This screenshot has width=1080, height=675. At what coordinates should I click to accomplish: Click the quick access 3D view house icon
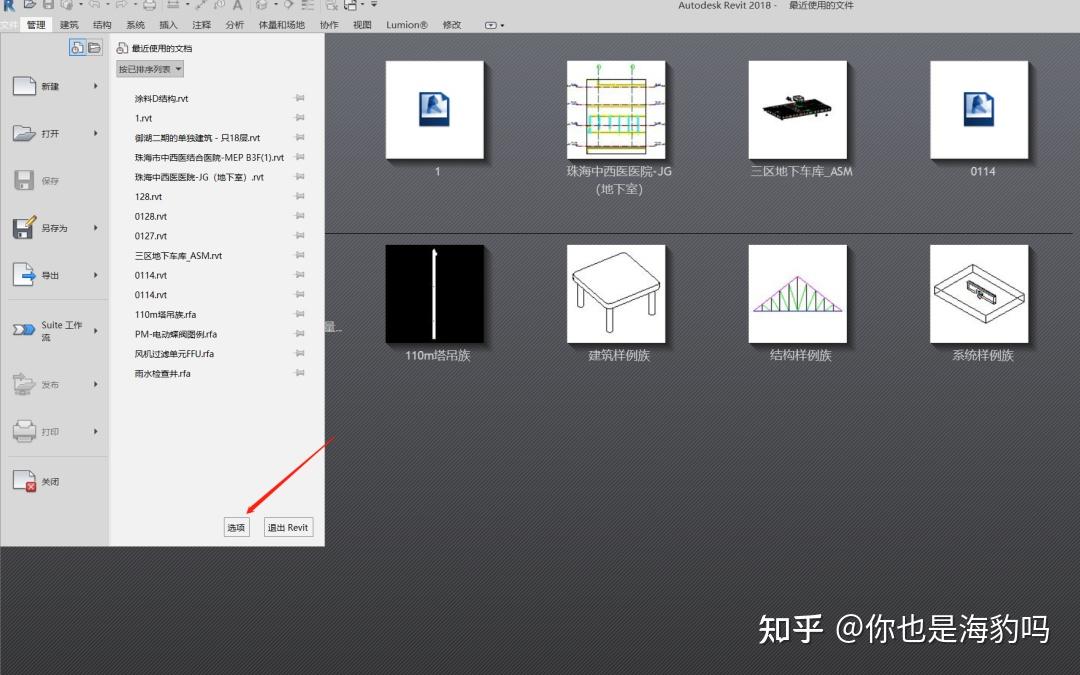pos(262,5)
